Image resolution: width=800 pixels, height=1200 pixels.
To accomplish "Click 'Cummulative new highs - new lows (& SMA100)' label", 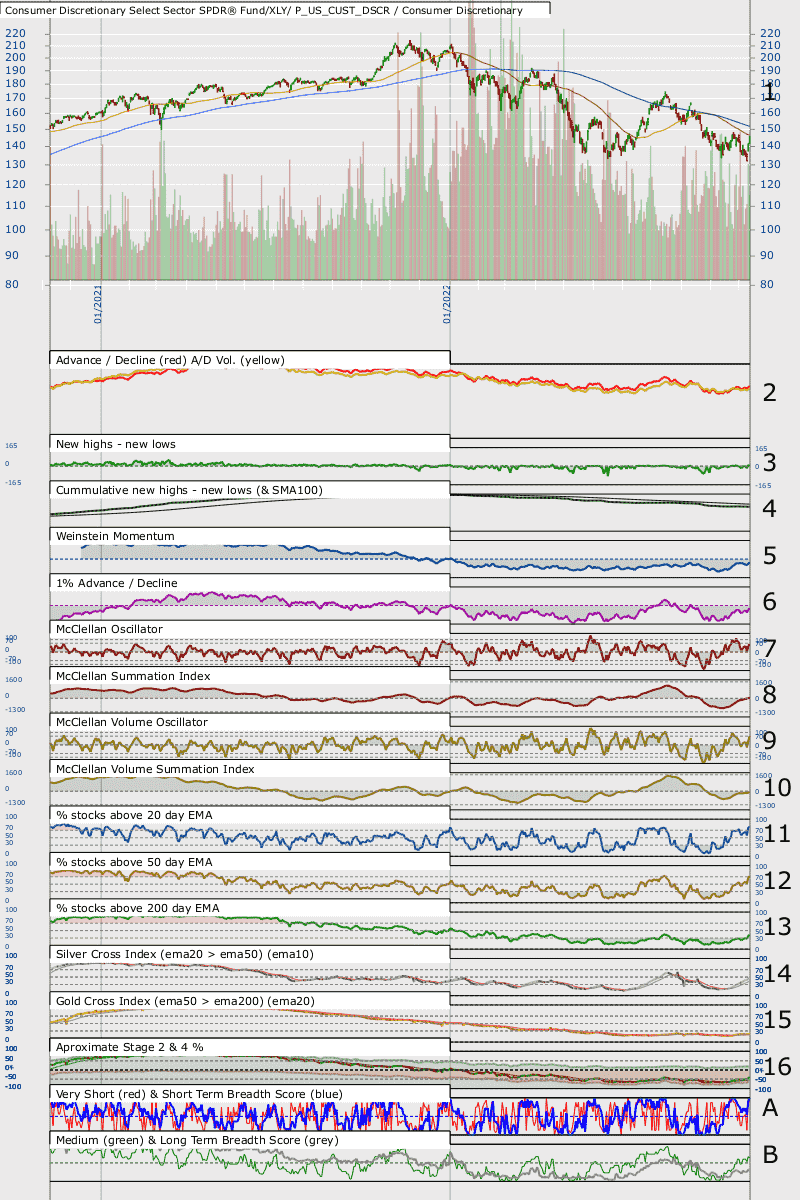I will point(188,490).
